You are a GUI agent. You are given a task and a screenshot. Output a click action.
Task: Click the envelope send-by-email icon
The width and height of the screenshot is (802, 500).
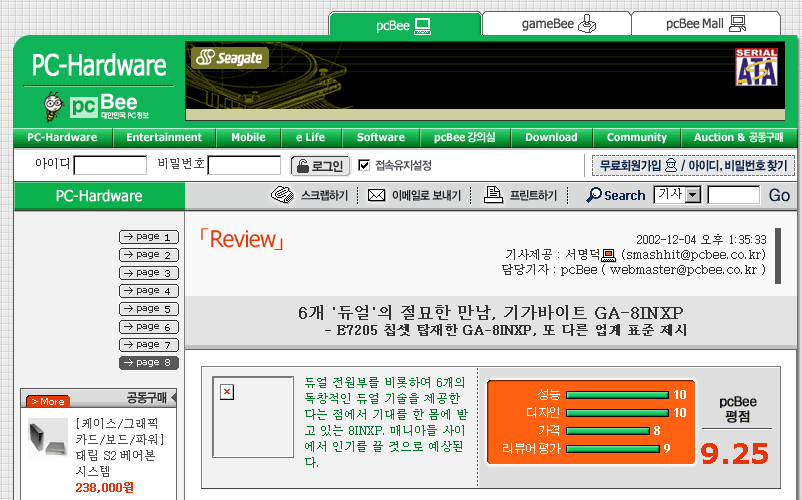click(376, 195)
